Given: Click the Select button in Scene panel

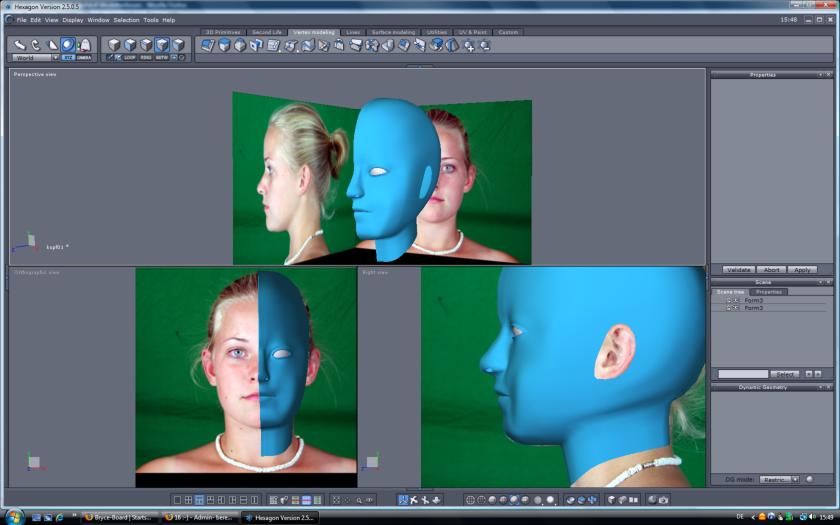Looking at the screenshot, I should [785, 374].
